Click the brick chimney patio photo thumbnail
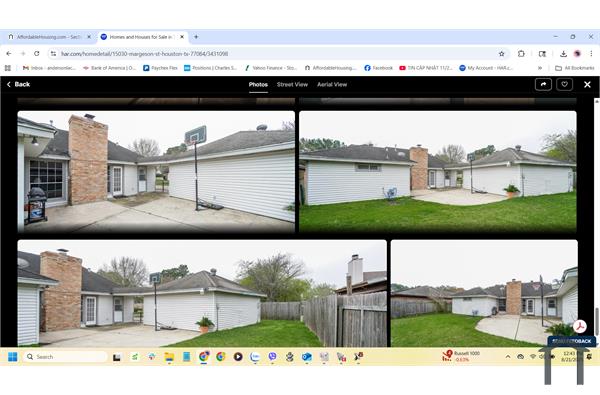This screenshot has width=600, height=395. pos(156,172)
